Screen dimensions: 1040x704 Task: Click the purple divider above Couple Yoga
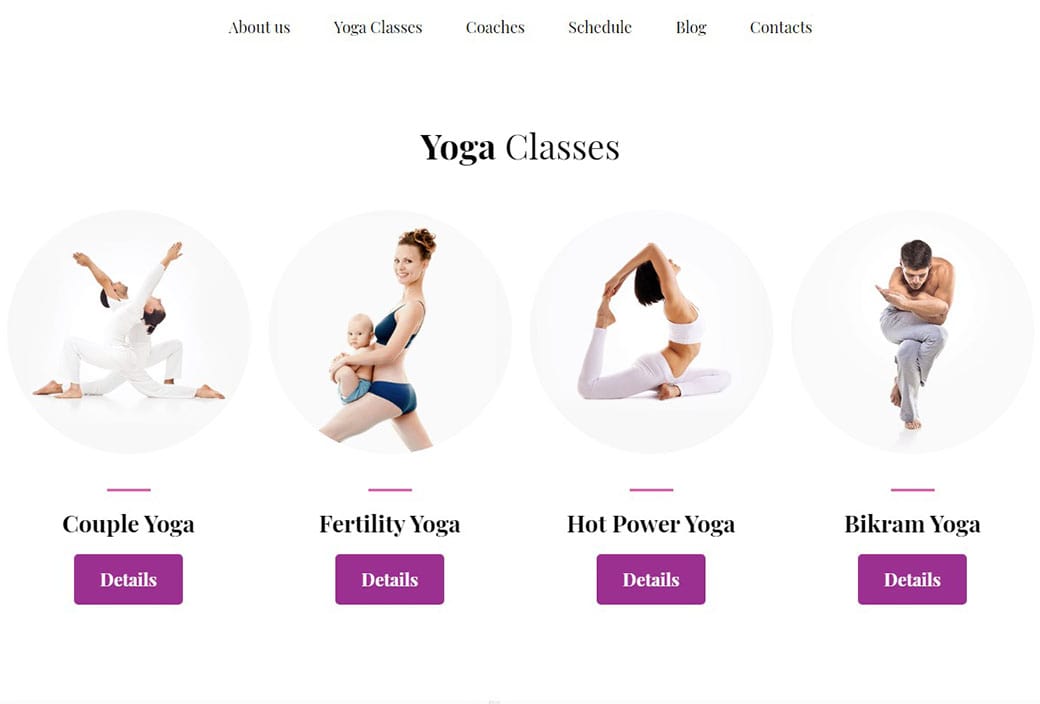129,490
